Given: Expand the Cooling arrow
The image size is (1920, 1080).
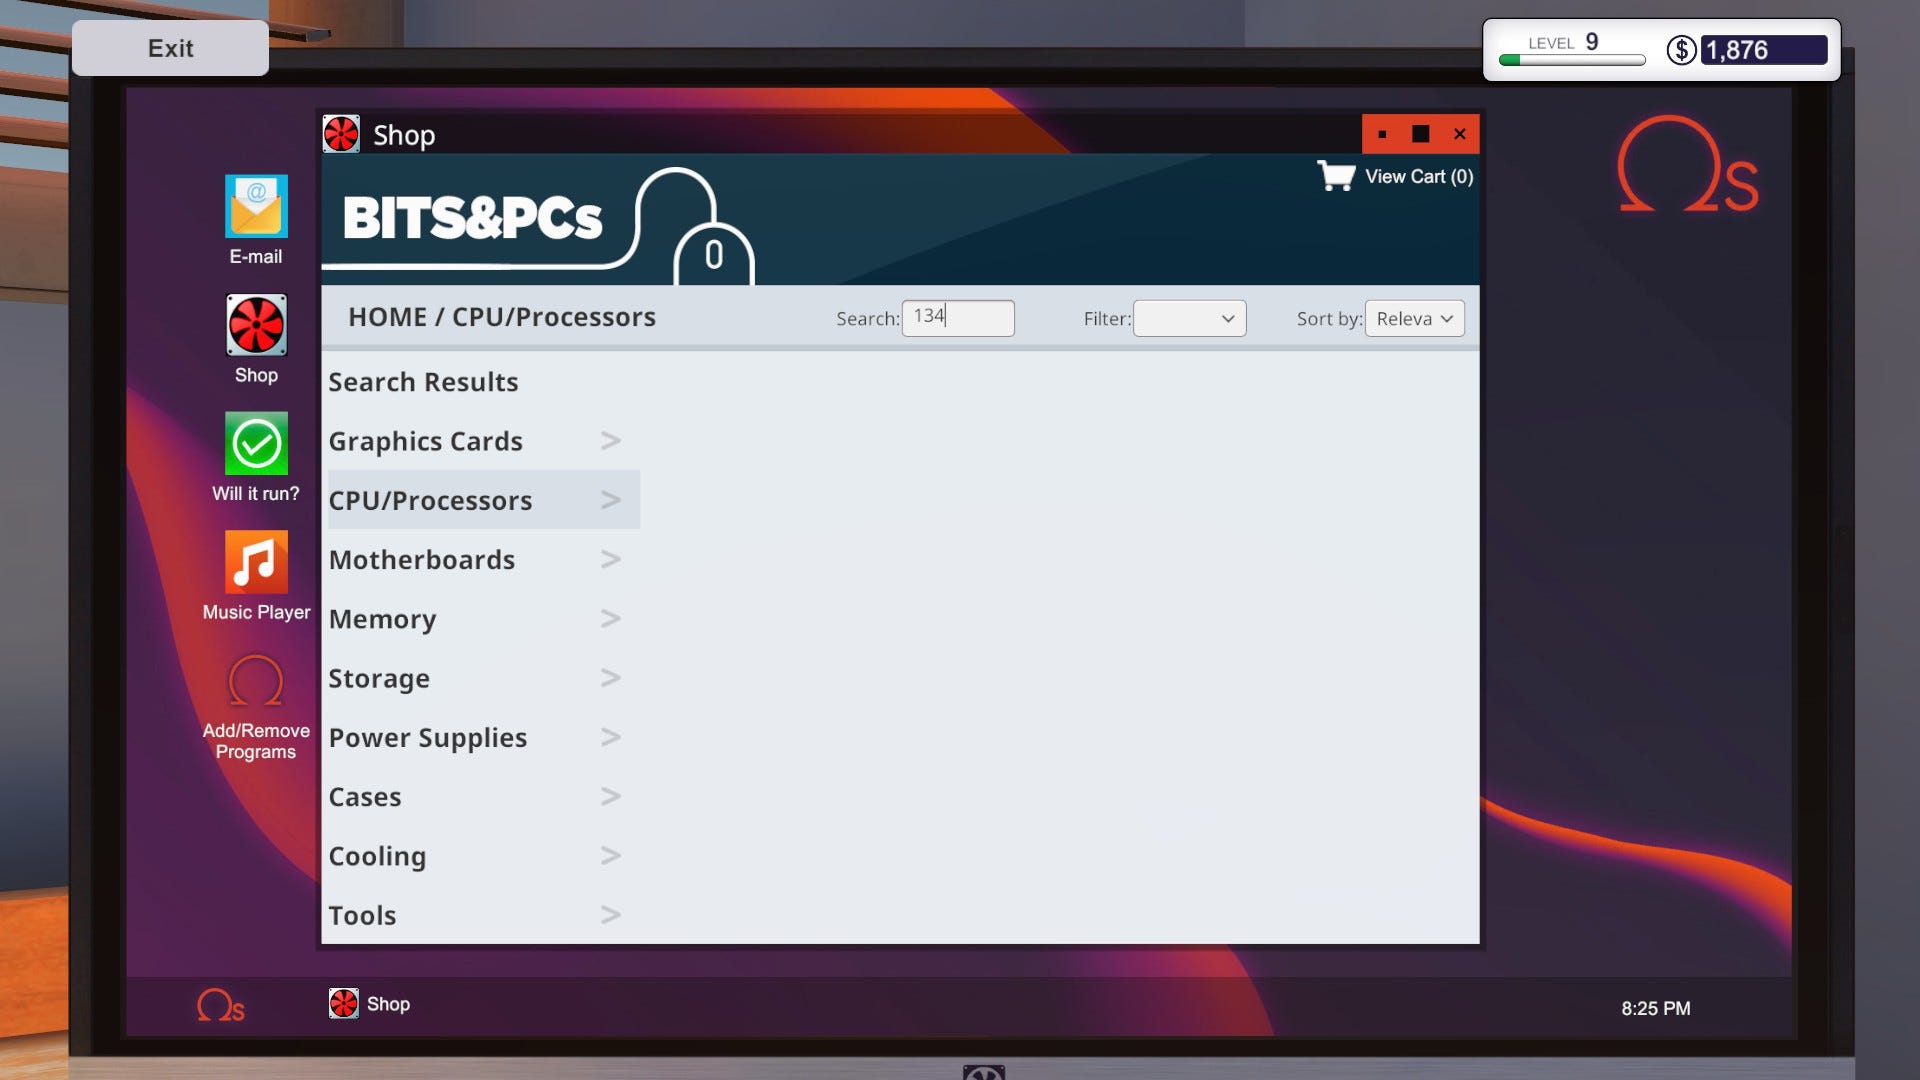Looking at the screenshot, I should tap(611, 856).
